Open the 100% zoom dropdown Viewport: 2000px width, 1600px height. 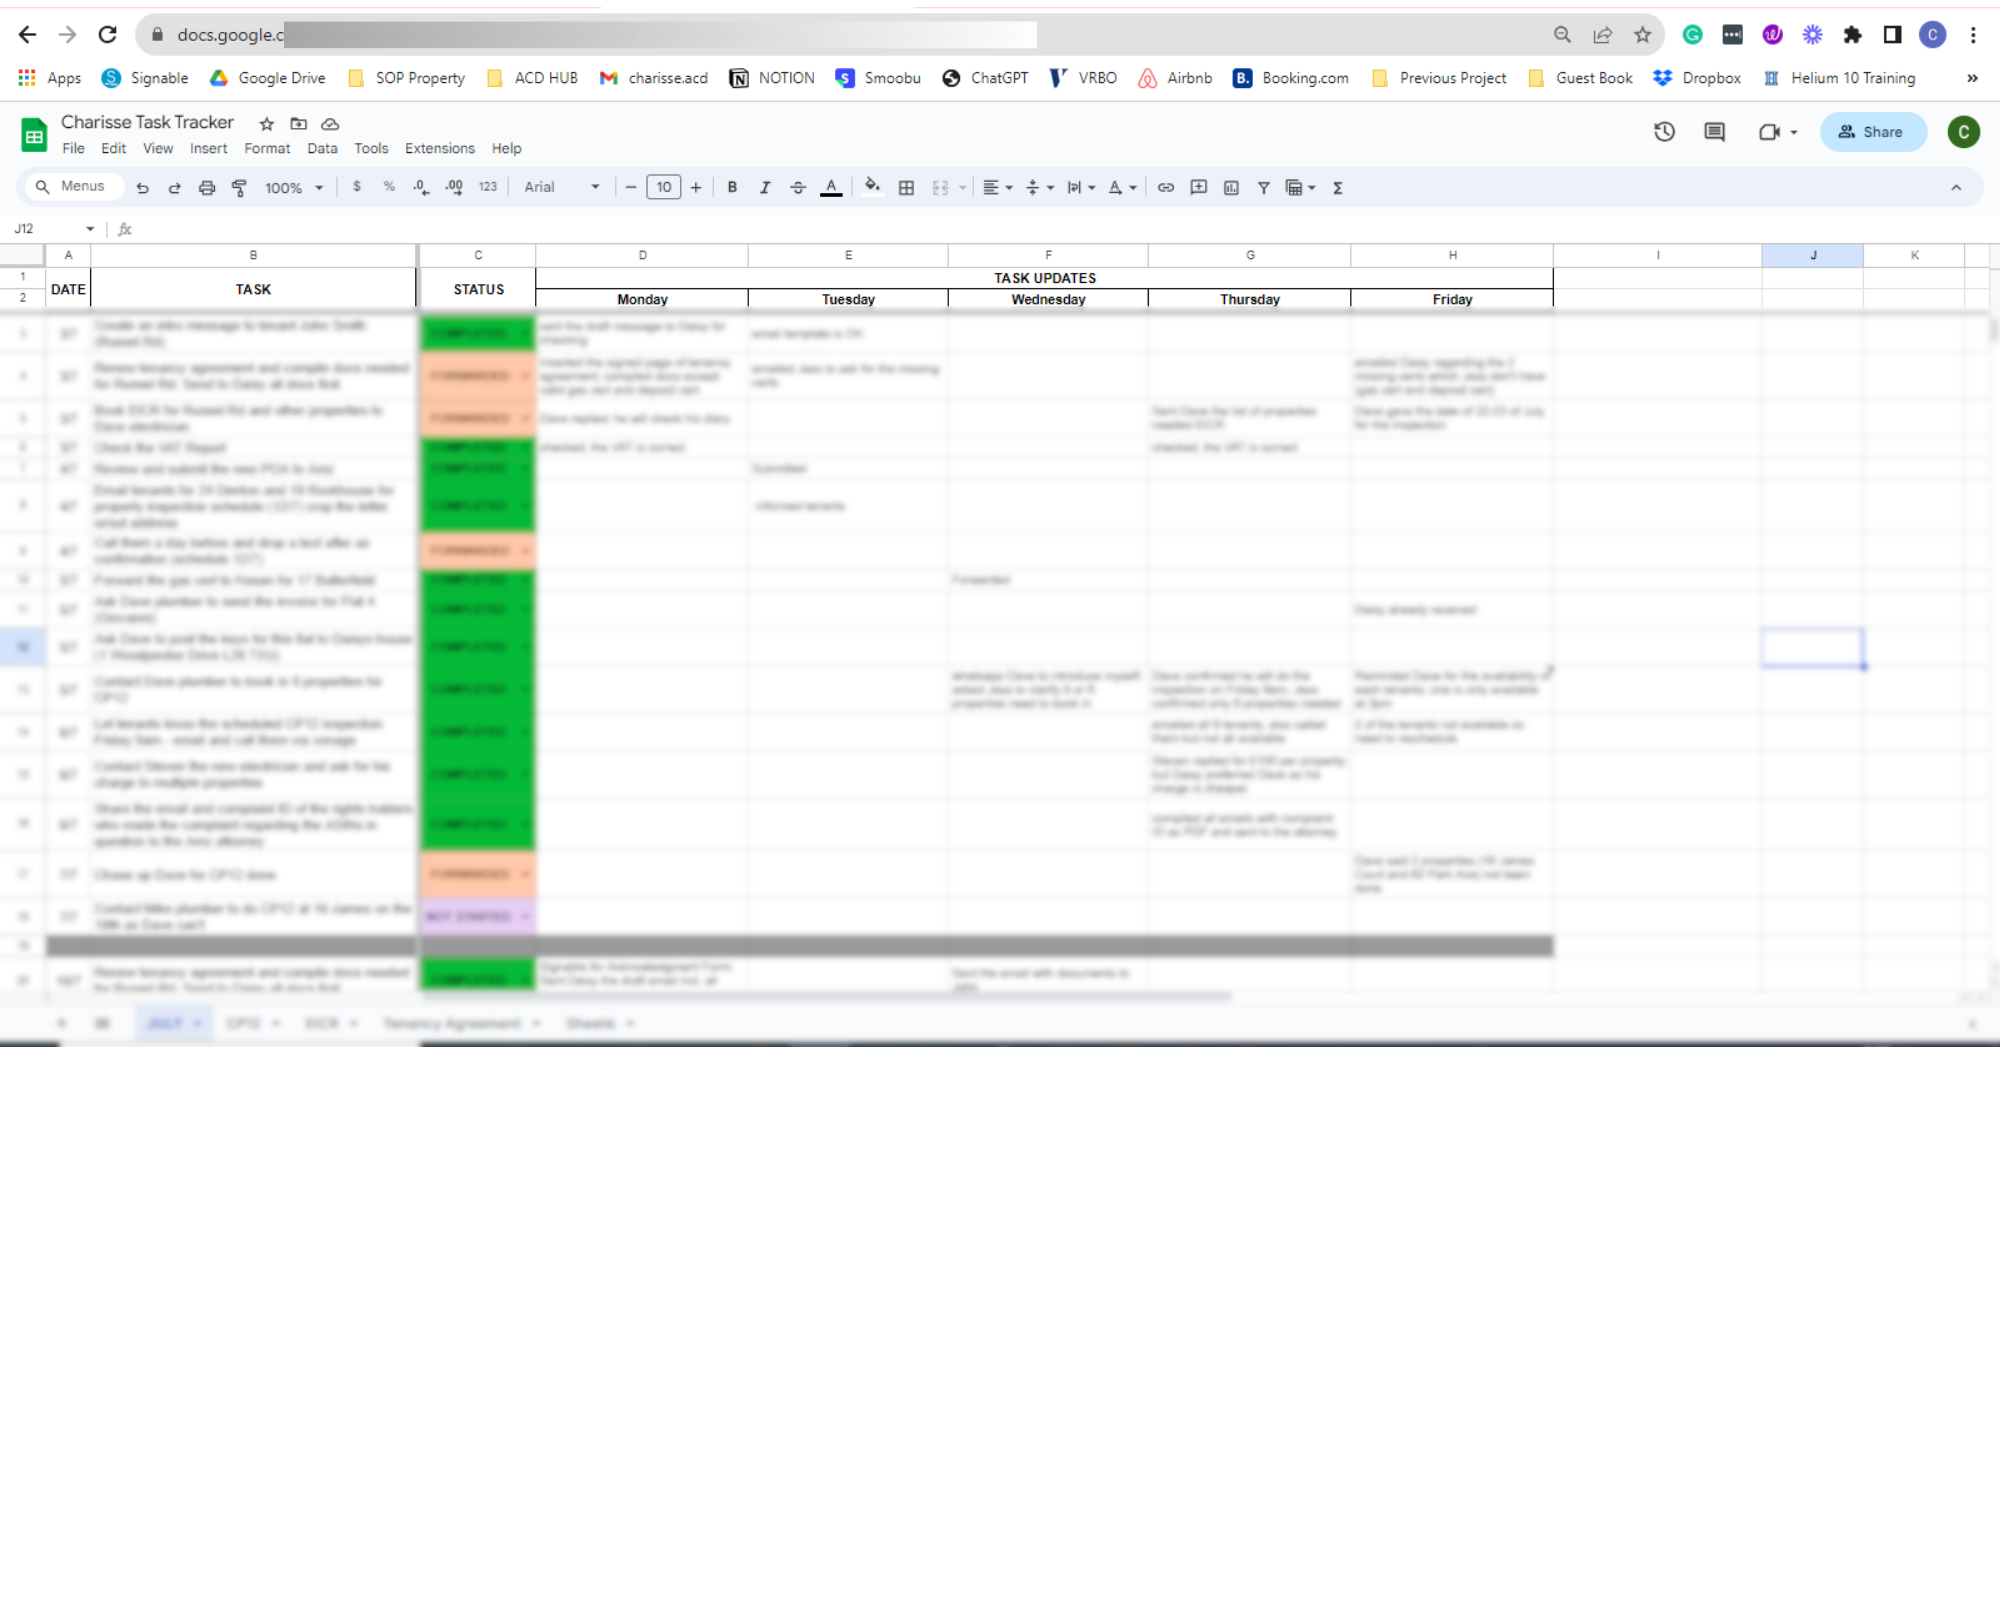(293, 187)
